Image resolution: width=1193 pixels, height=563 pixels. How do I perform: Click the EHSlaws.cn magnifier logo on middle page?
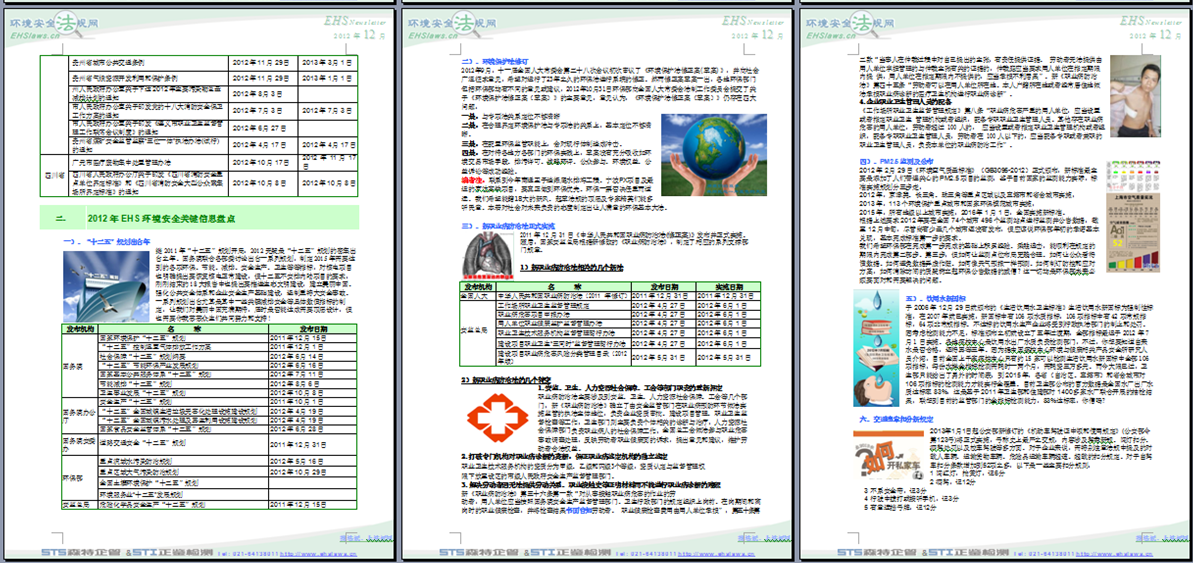(466, 24)
